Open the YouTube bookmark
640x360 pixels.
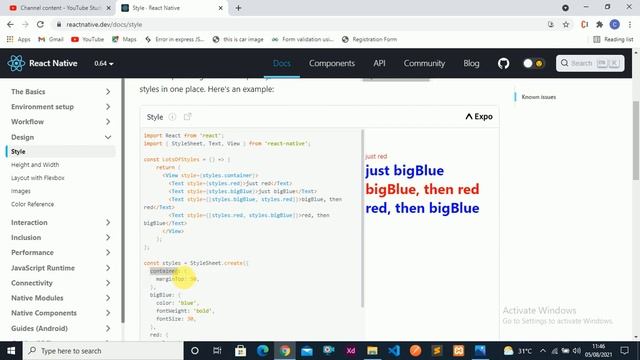click(87, 40)
